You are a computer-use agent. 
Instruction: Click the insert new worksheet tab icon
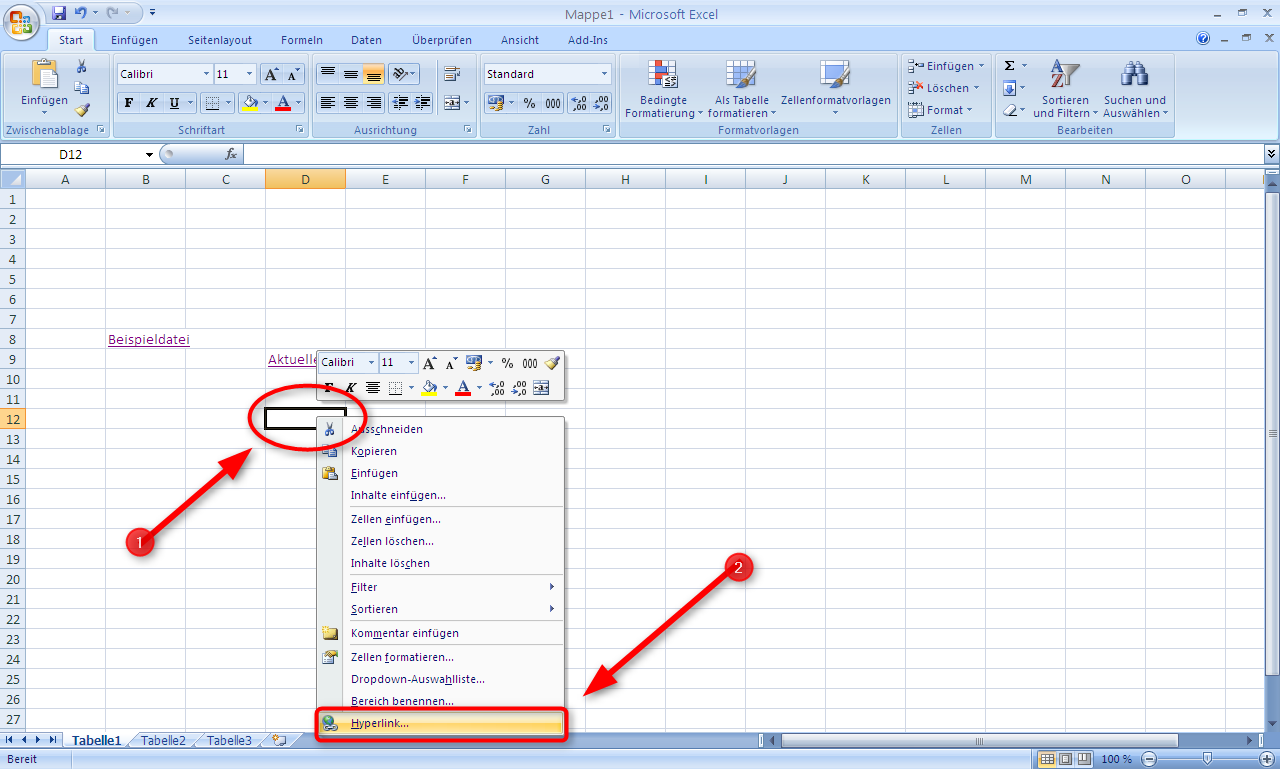(x=279, y=741)
